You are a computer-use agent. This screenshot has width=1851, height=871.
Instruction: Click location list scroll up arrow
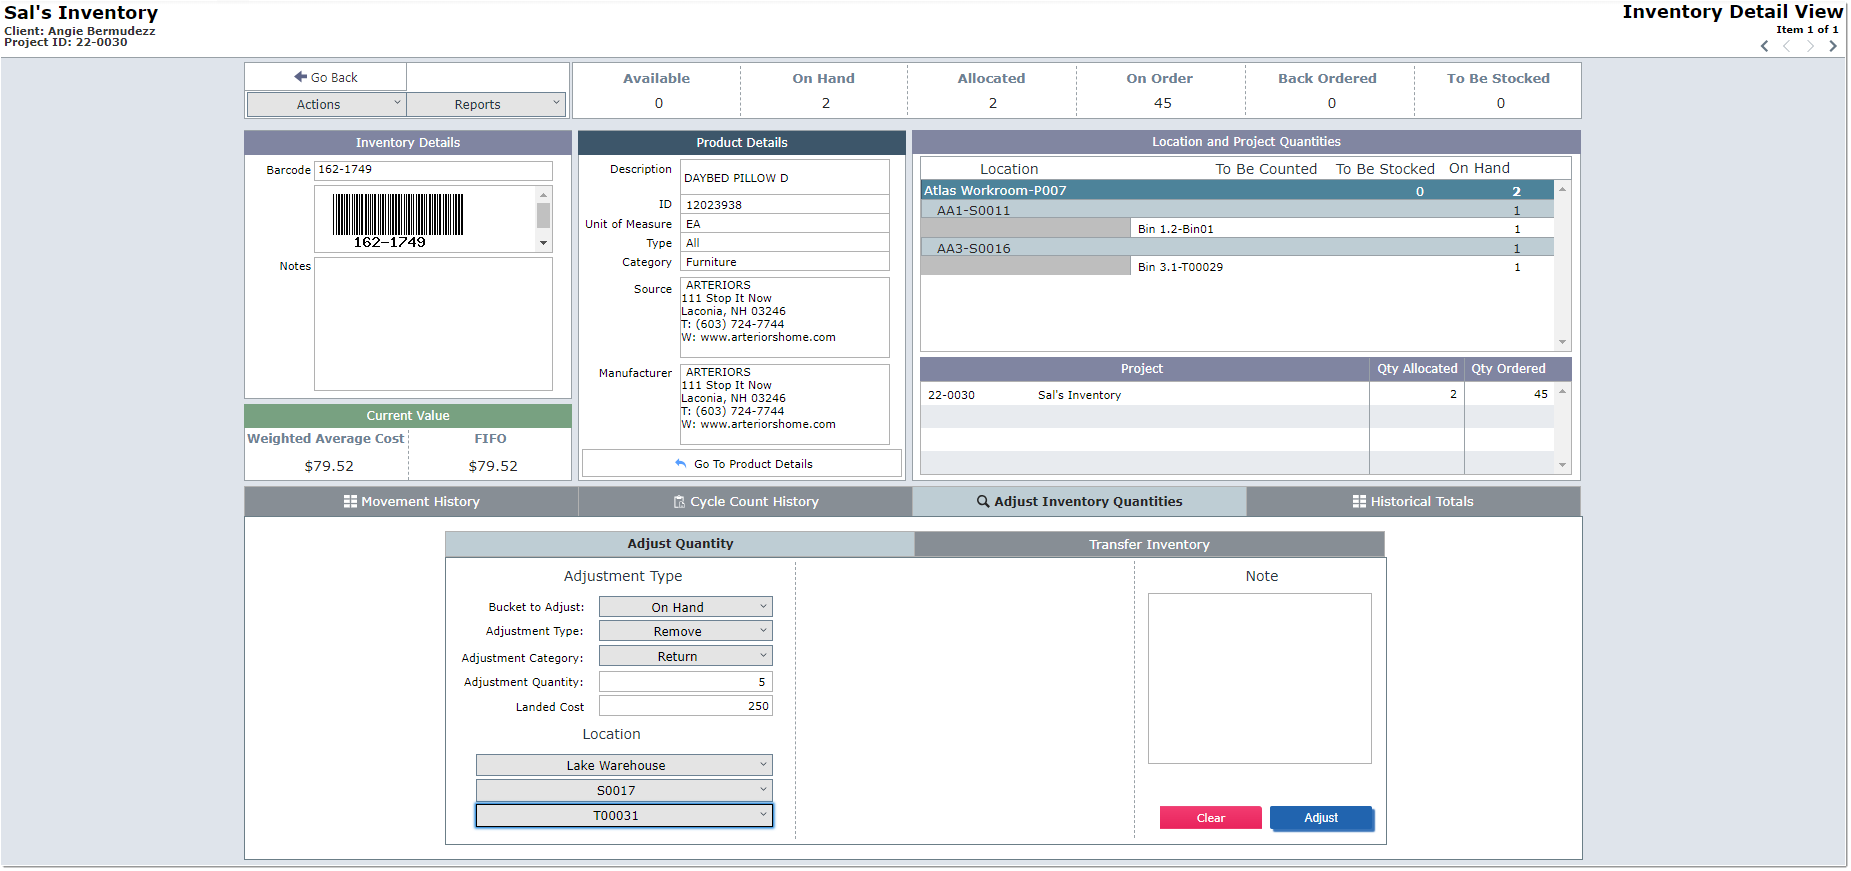pyautogui.click(x=1562, y=189)
